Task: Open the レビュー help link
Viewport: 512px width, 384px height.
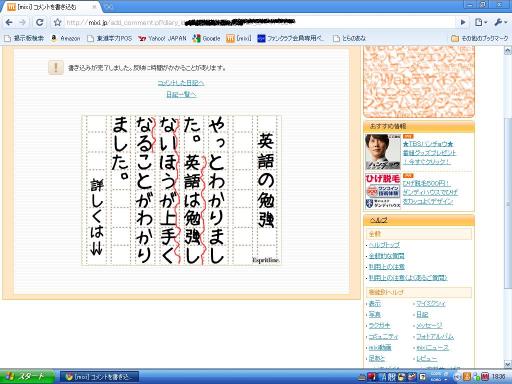Action: point(426,358)
